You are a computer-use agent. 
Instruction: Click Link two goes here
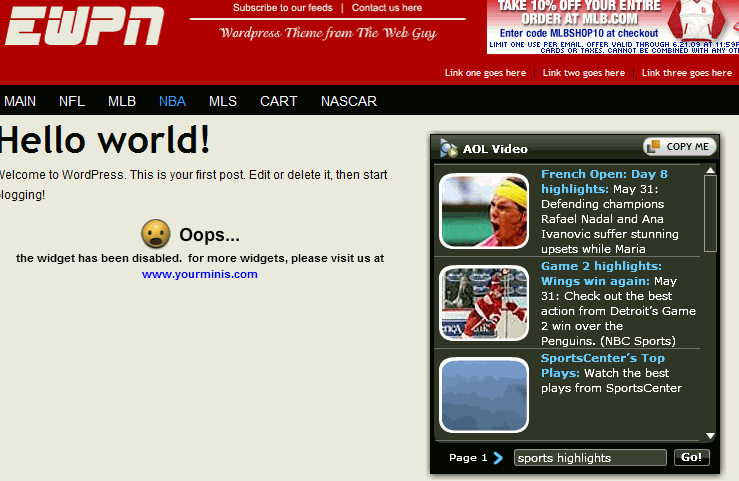pyautogui.click(x=583, y=73)
